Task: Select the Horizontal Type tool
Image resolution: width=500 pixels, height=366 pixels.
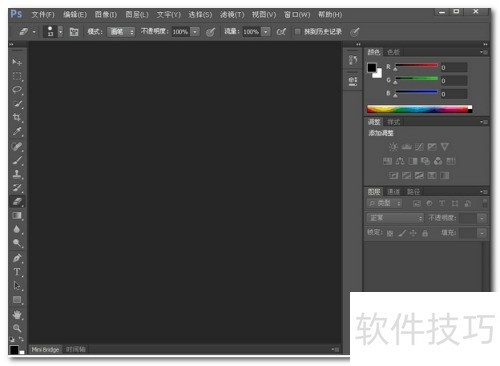Action: [17, 272]
